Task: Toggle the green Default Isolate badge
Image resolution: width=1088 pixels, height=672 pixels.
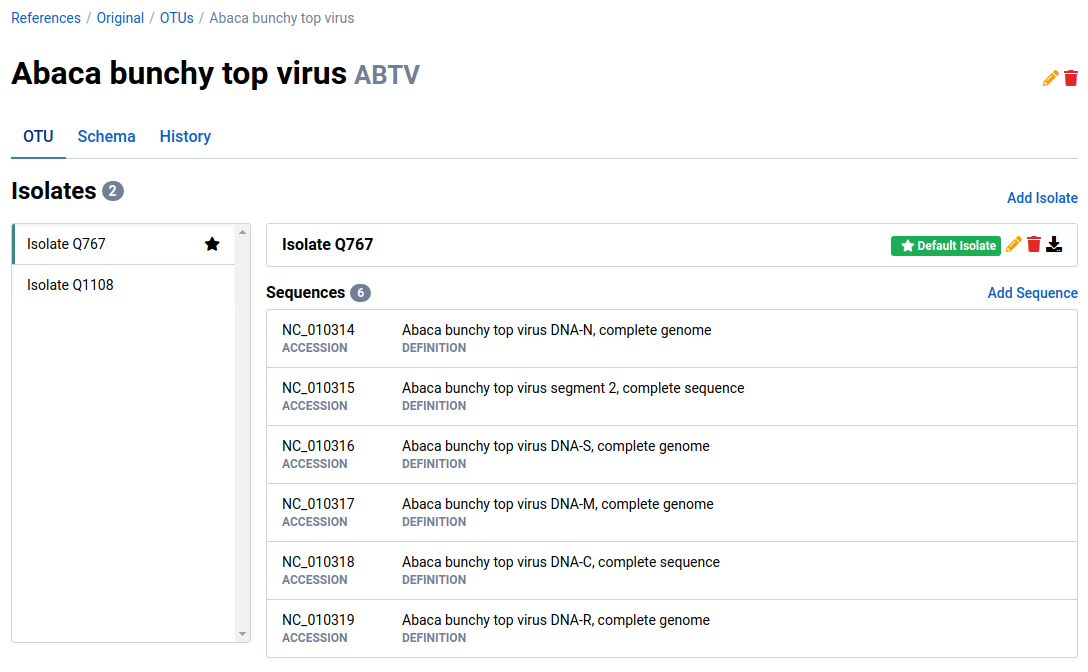Action: point(945,245)
